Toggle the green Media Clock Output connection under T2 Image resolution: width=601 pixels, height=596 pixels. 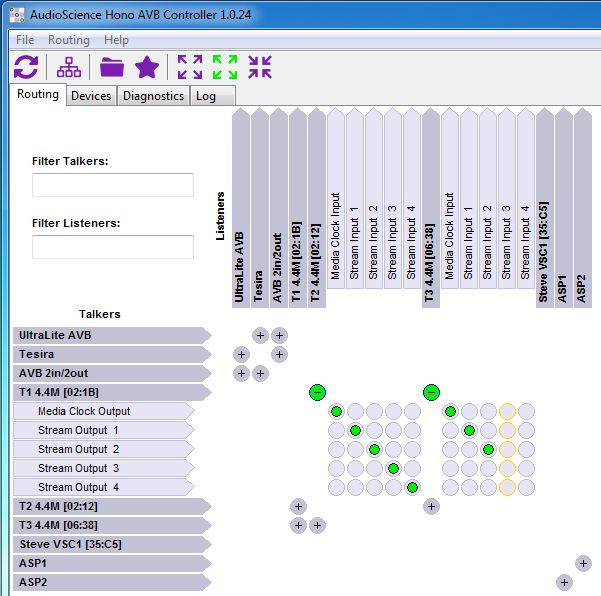pos(337,411)
